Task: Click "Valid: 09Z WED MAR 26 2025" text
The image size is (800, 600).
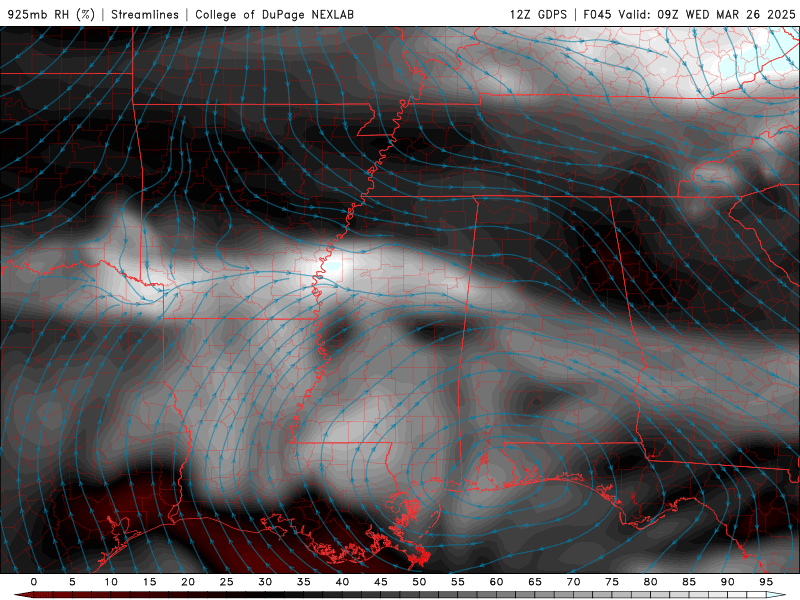Action: (x=707, y=14)
